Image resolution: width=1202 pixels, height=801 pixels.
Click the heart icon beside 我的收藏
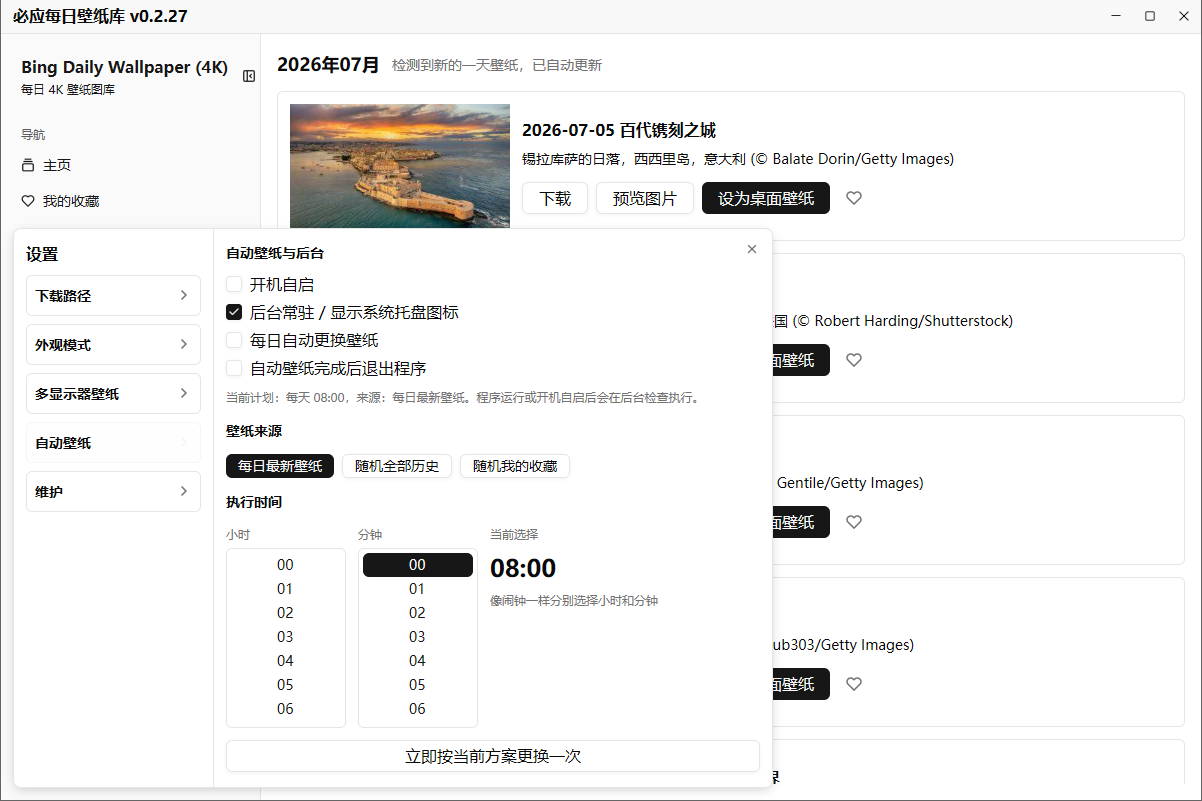28,201
